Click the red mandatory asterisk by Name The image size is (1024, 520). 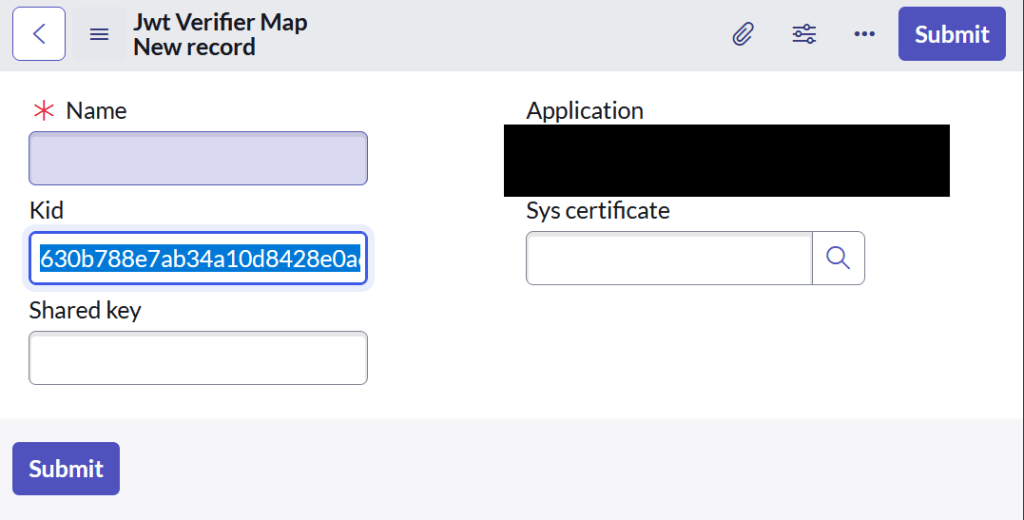(42, 111)
